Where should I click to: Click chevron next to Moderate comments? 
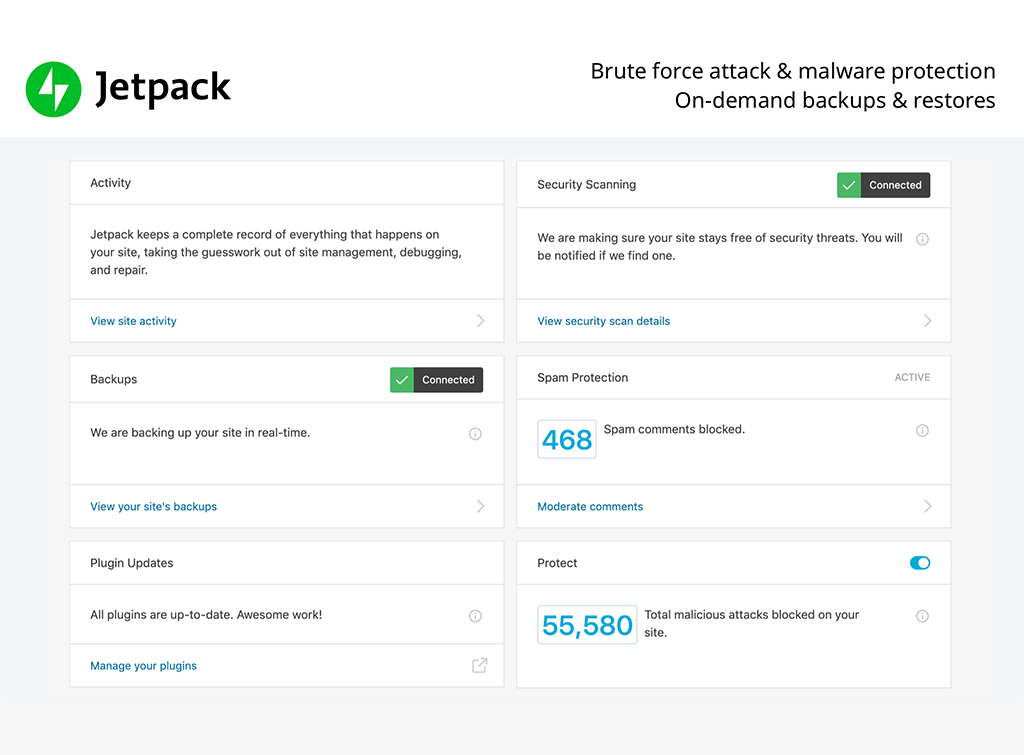(927, 506)
